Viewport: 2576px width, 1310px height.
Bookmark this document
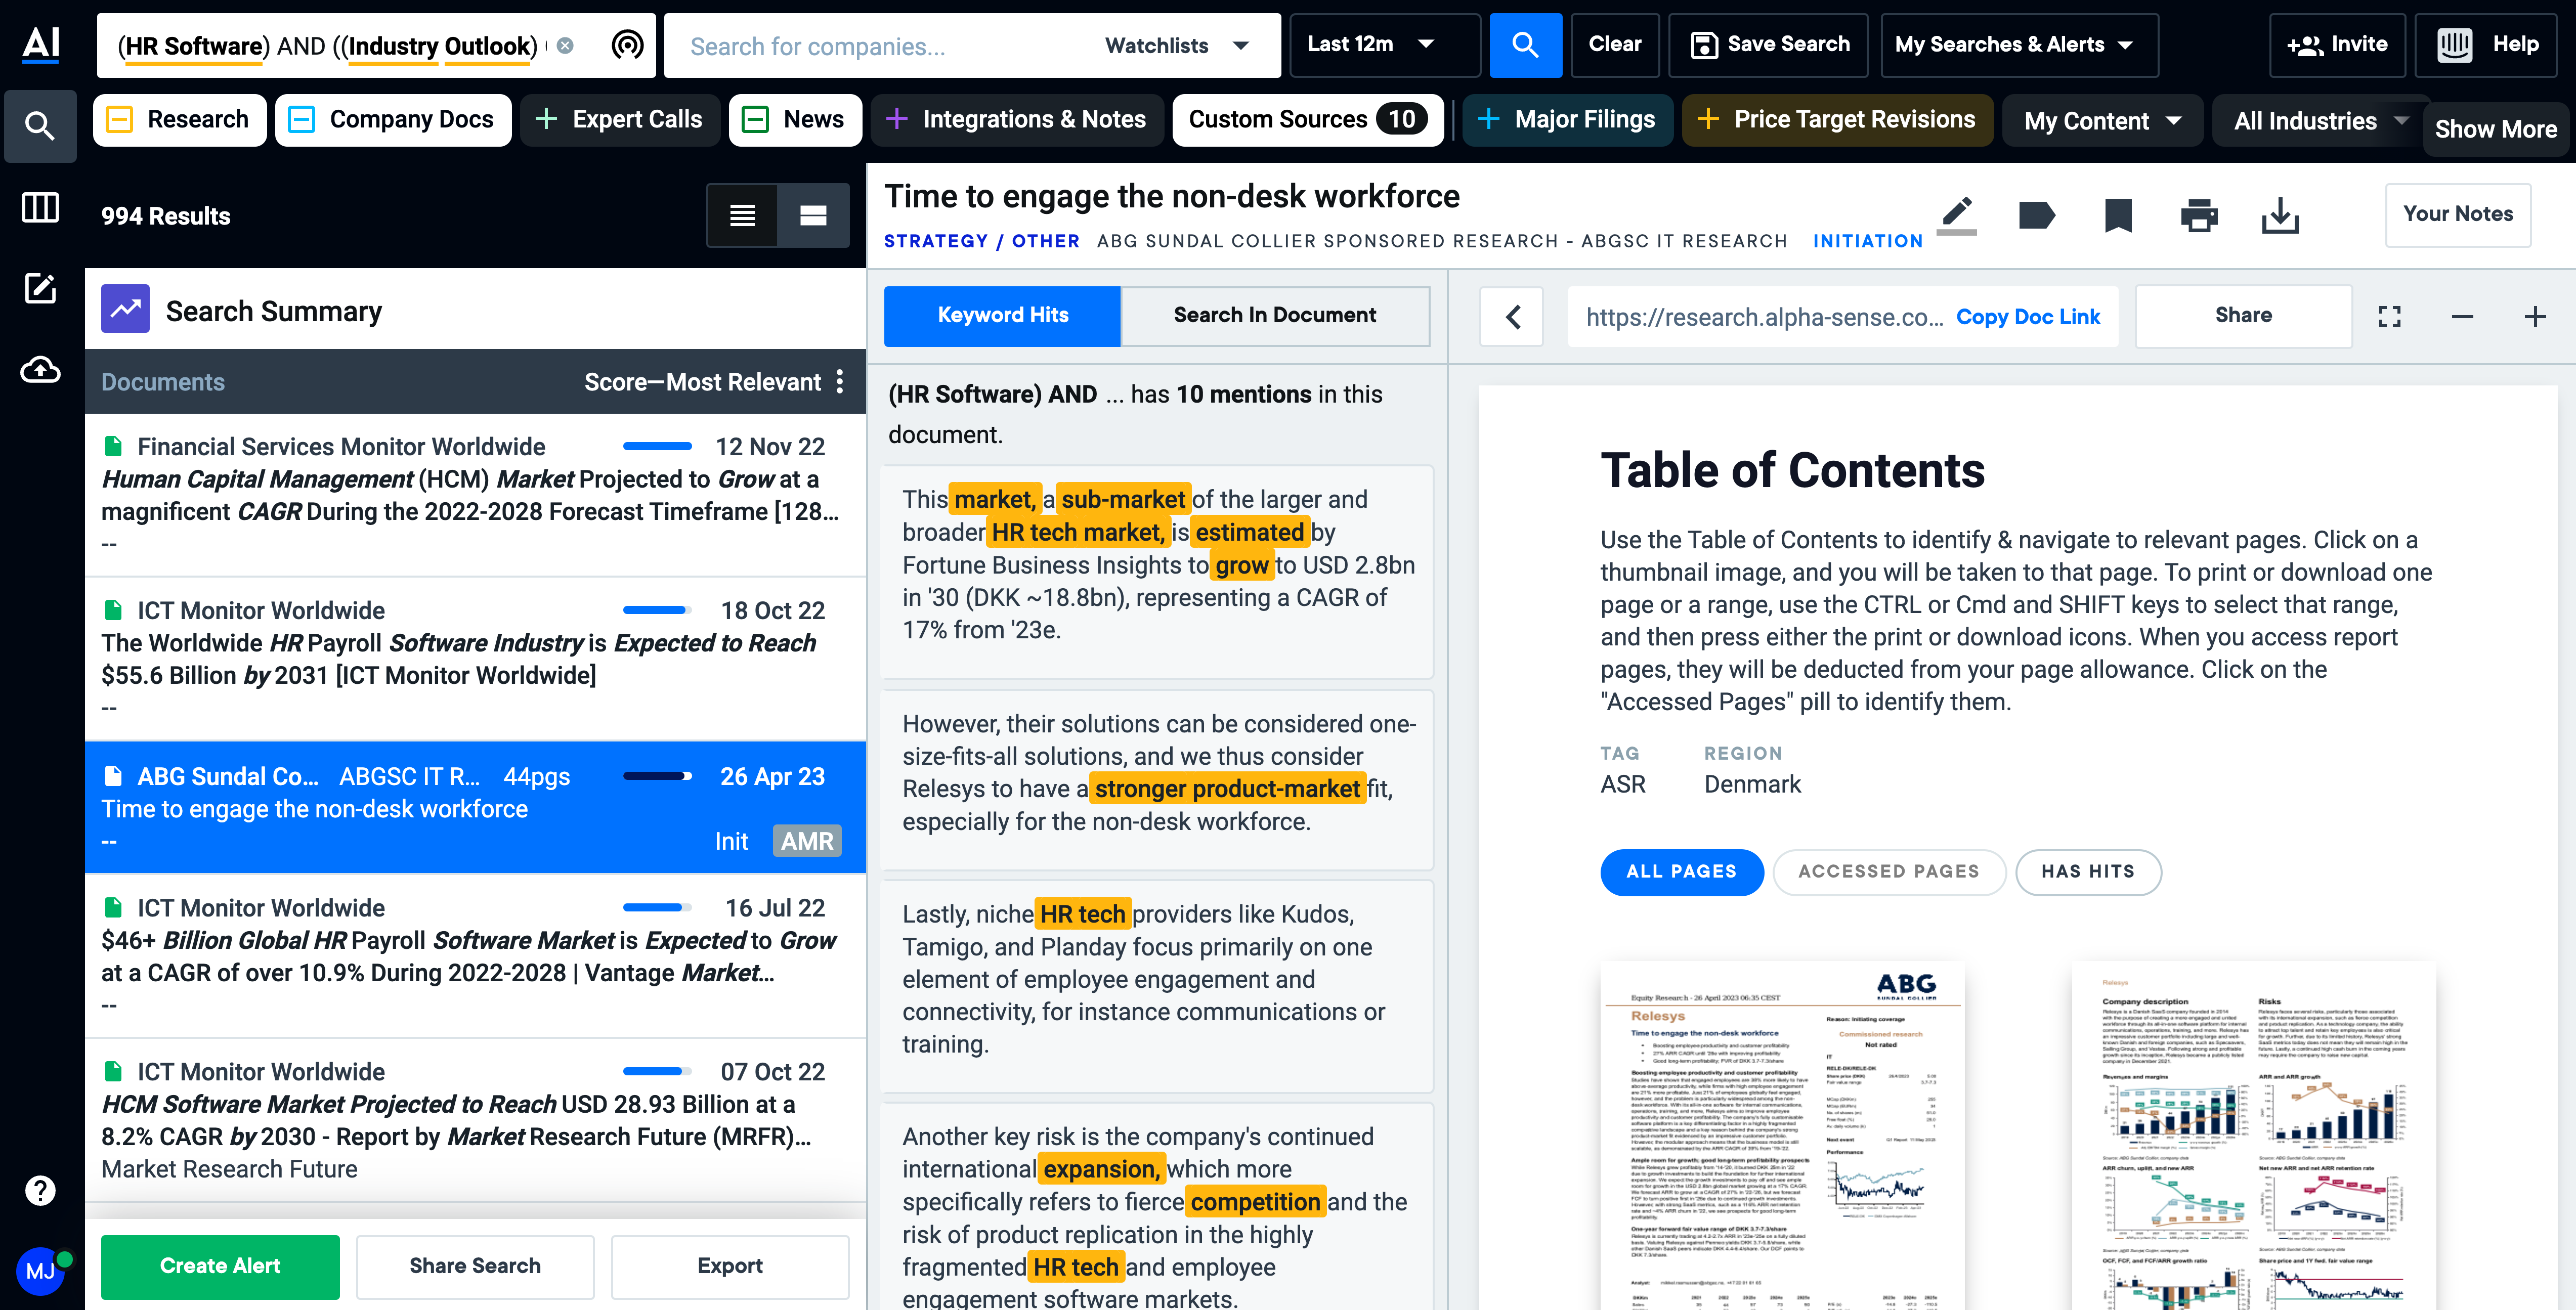[x=2118, y=215]
